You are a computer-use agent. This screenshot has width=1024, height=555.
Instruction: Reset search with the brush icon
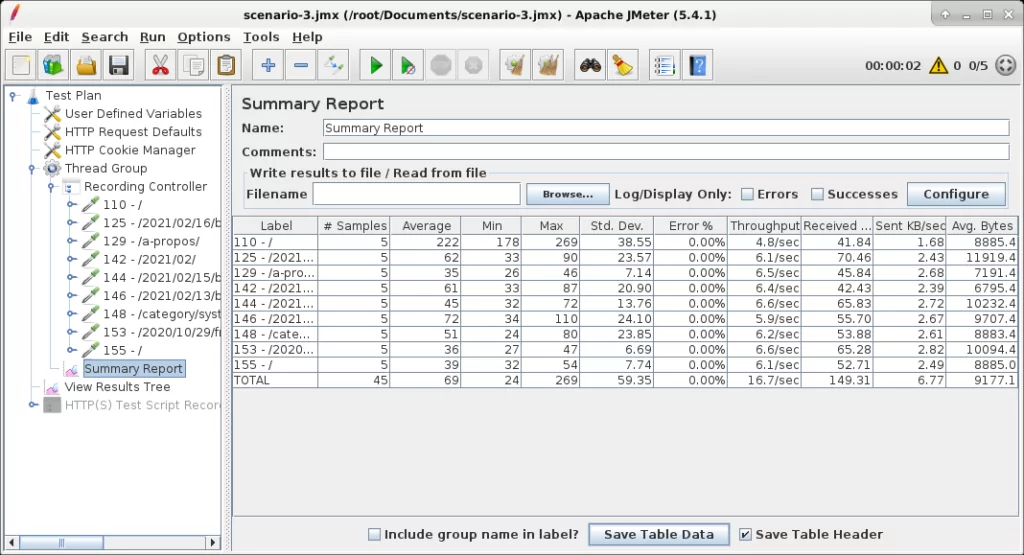click(622, 65)
